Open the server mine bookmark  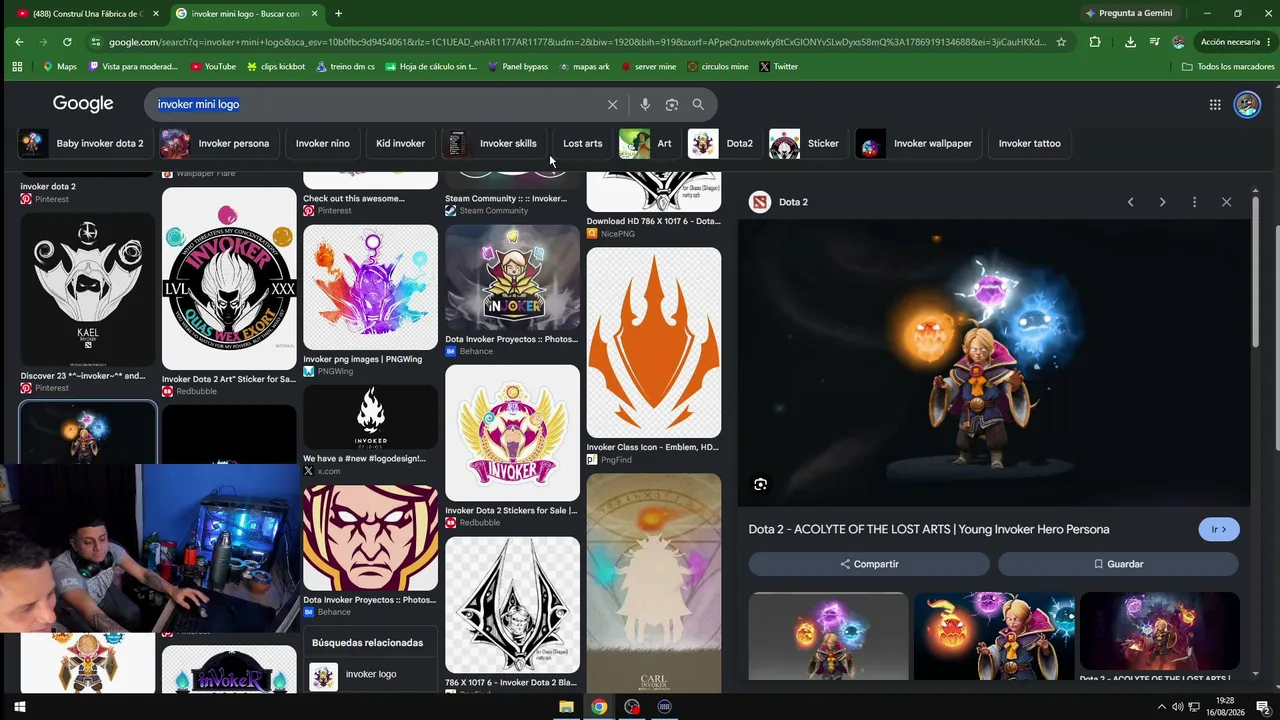(x=648, y=67)
